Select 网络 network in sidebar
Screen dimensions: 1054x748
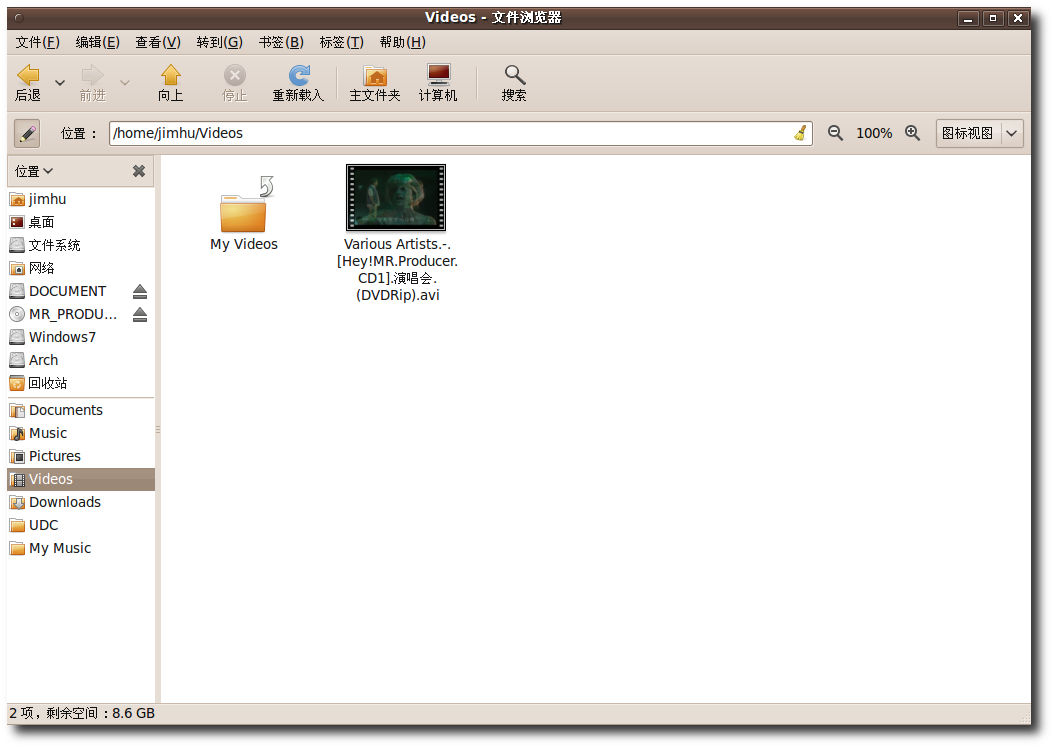(81, 268)
